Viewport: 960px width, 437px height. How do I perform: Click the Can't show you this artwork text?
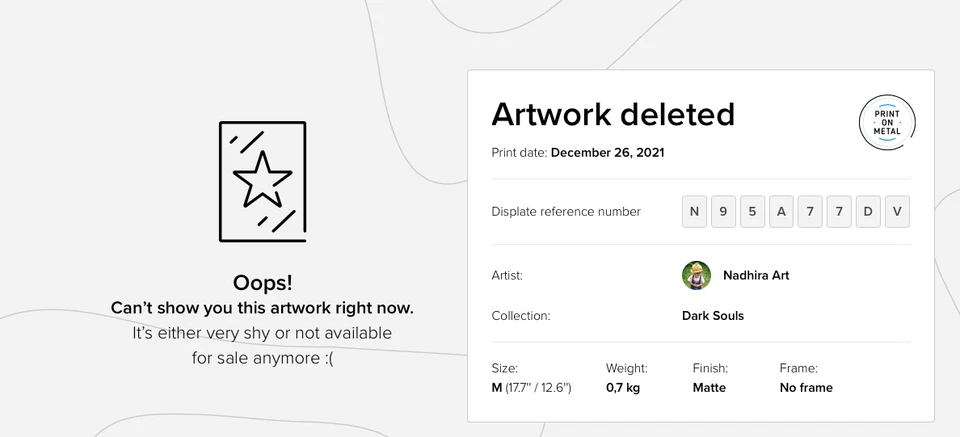[262, 307]
